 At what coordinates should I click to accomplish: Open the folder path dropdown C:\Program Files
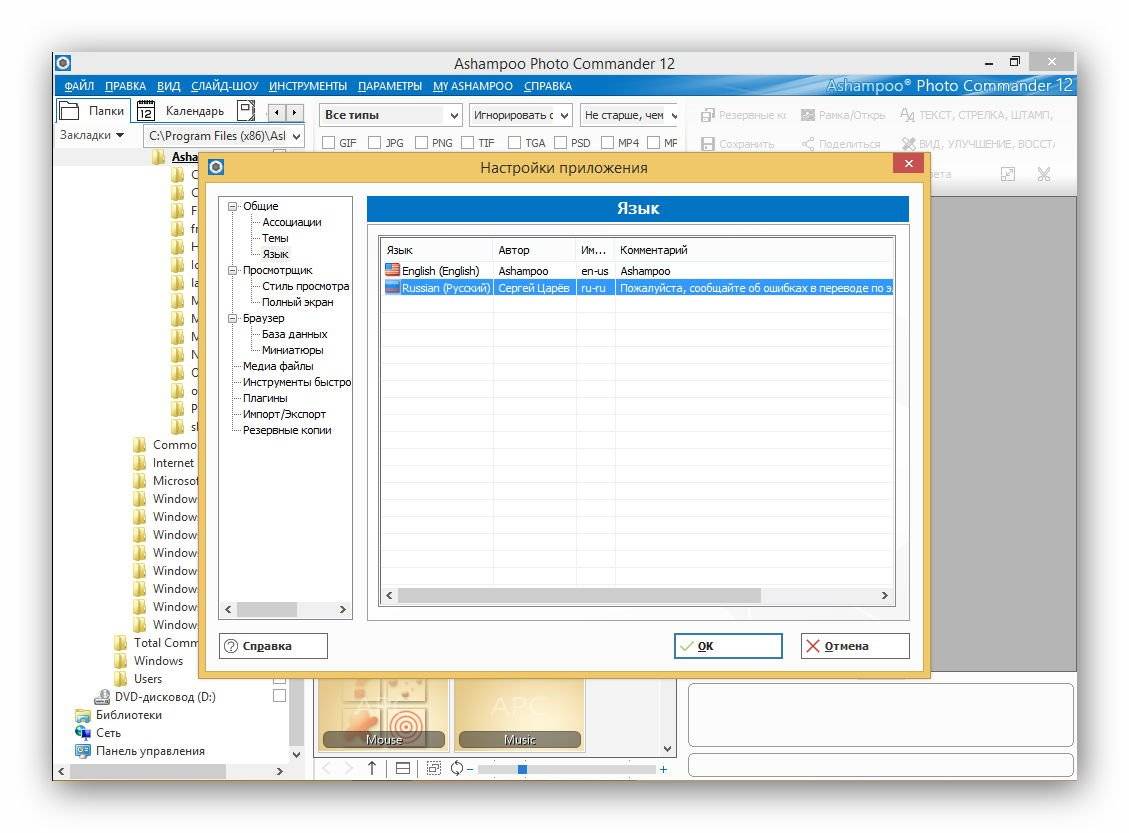point(224,135)
